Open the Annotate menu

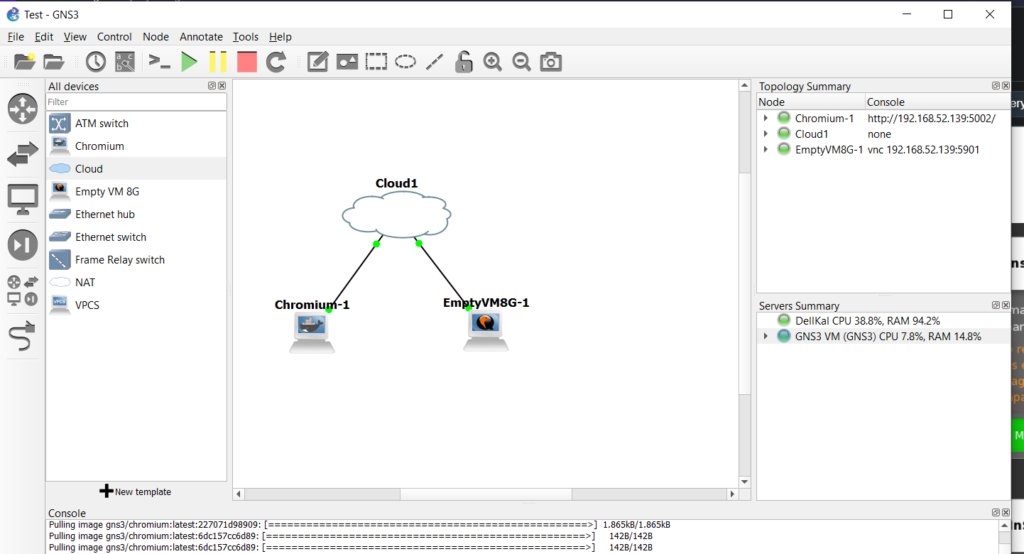coord(201,37)
